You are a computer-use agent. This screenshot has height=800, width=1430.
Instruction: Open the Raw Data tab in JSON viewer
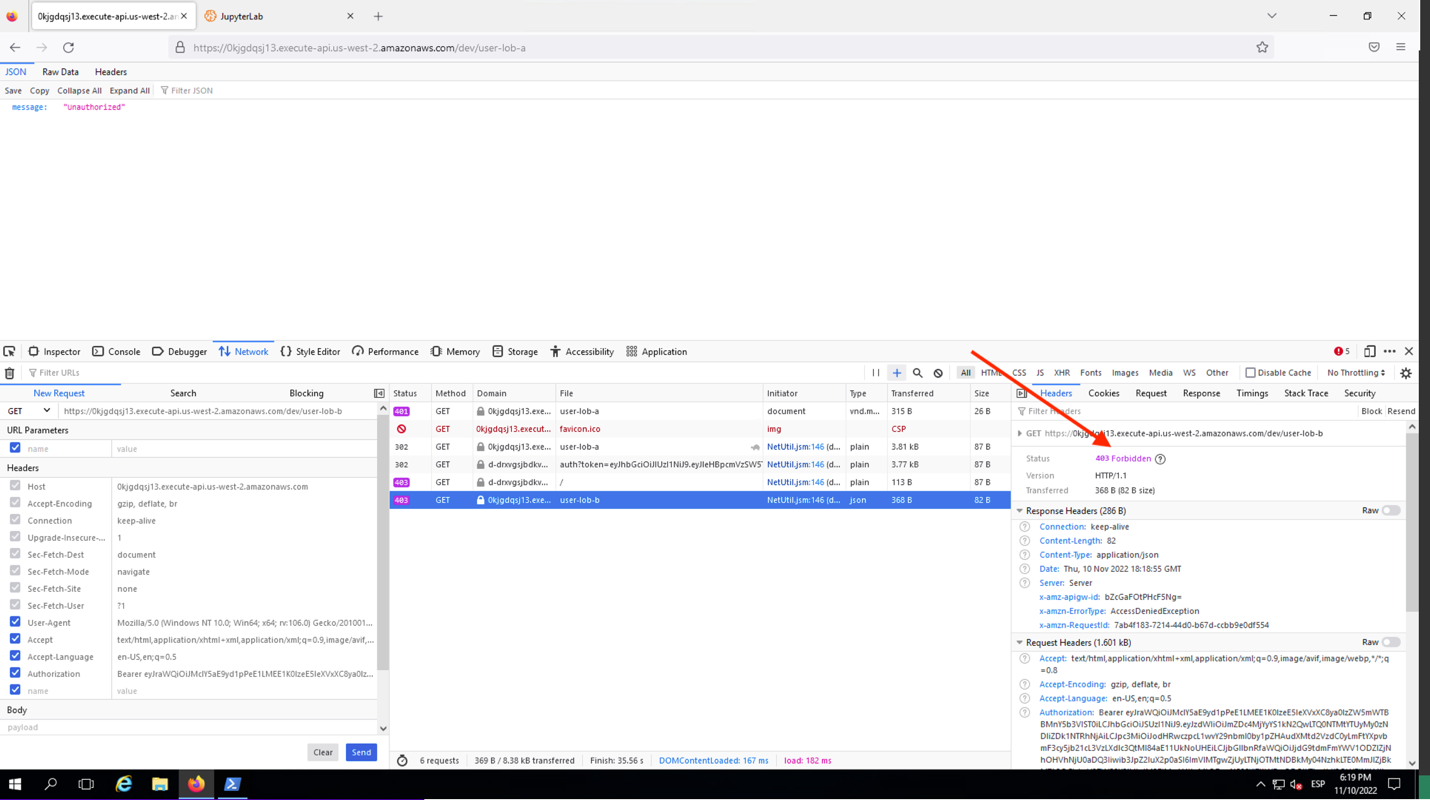pos(60,72)
